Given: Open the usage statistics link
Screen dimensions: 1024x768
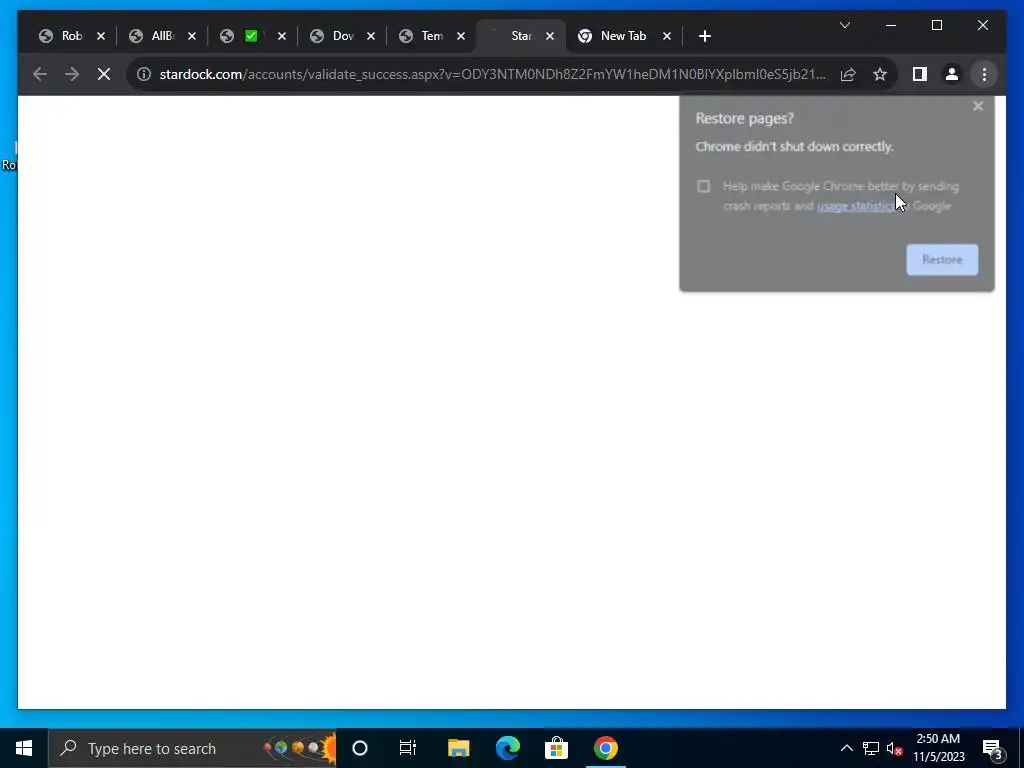Looking at the screenshot, I should coord(856,206).
